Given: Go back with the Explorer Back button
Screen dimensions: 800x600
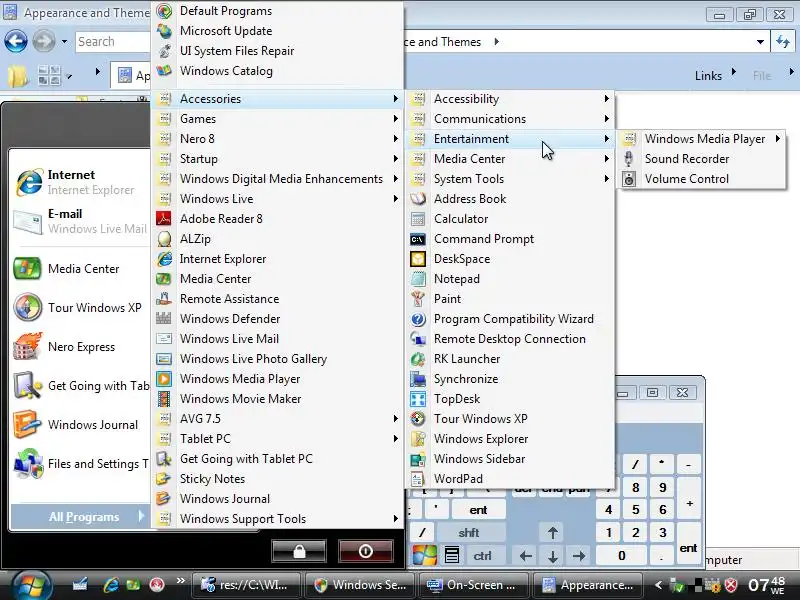Looking at the screenshot, I should (16, 41).
